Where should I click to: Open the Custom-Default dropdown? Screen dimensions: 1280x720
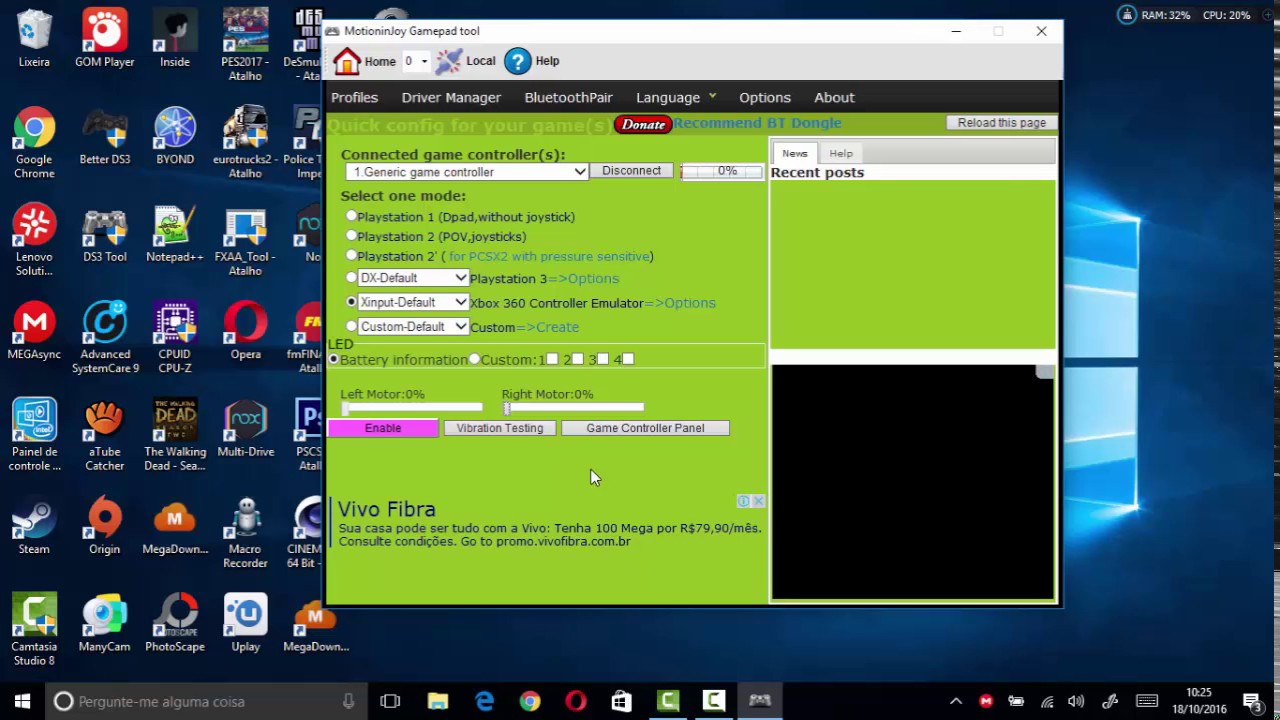(413, 326)
